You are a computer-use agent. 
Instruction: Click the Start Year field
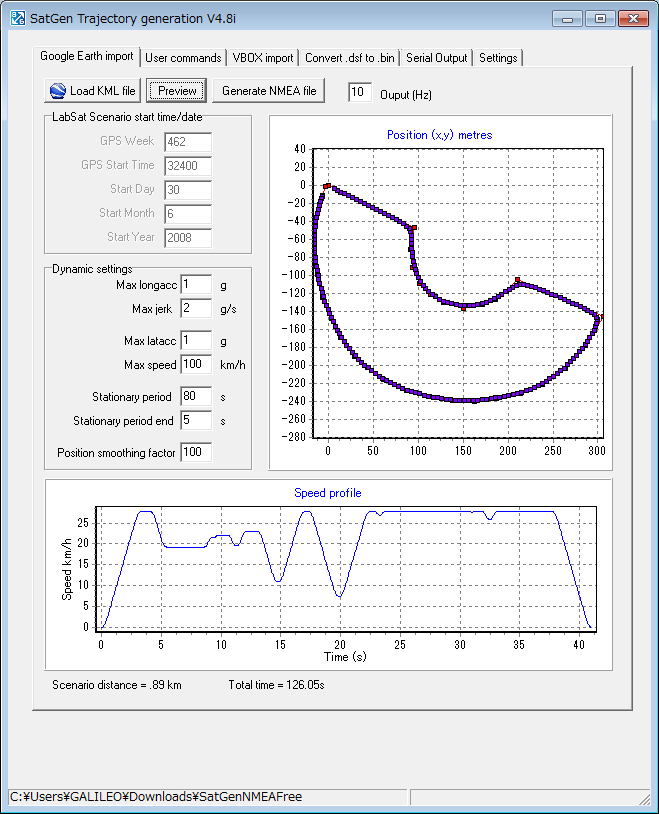[x=188, y=237]
